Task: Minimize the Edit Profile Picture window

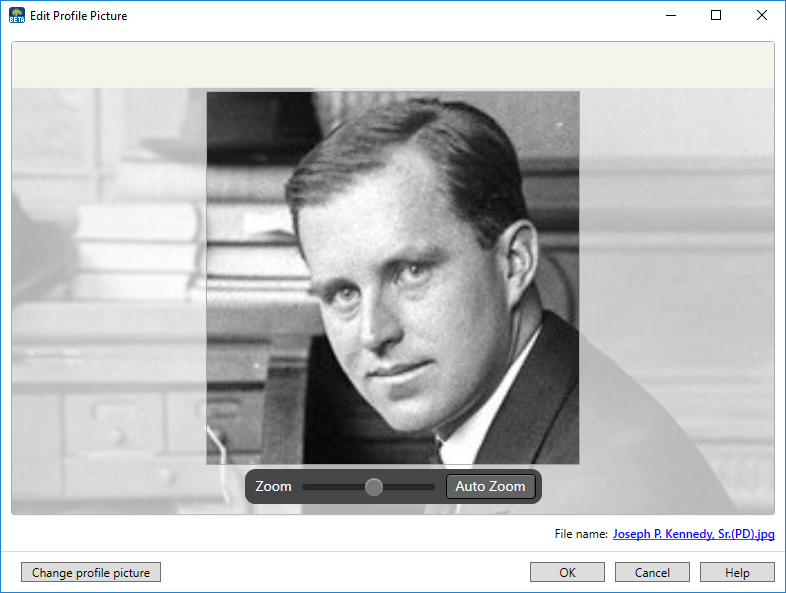Action: click(x=671, y=16)
